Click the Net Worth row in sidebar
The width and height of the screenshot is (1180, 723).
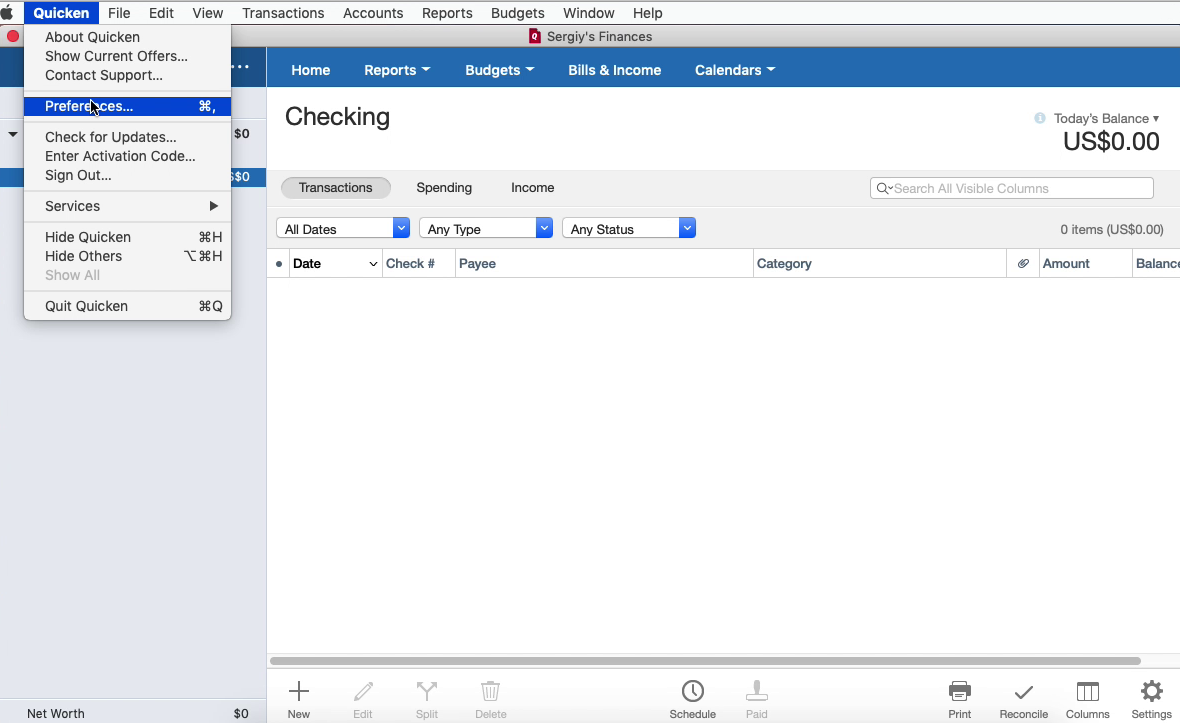(x=133, y=713)
